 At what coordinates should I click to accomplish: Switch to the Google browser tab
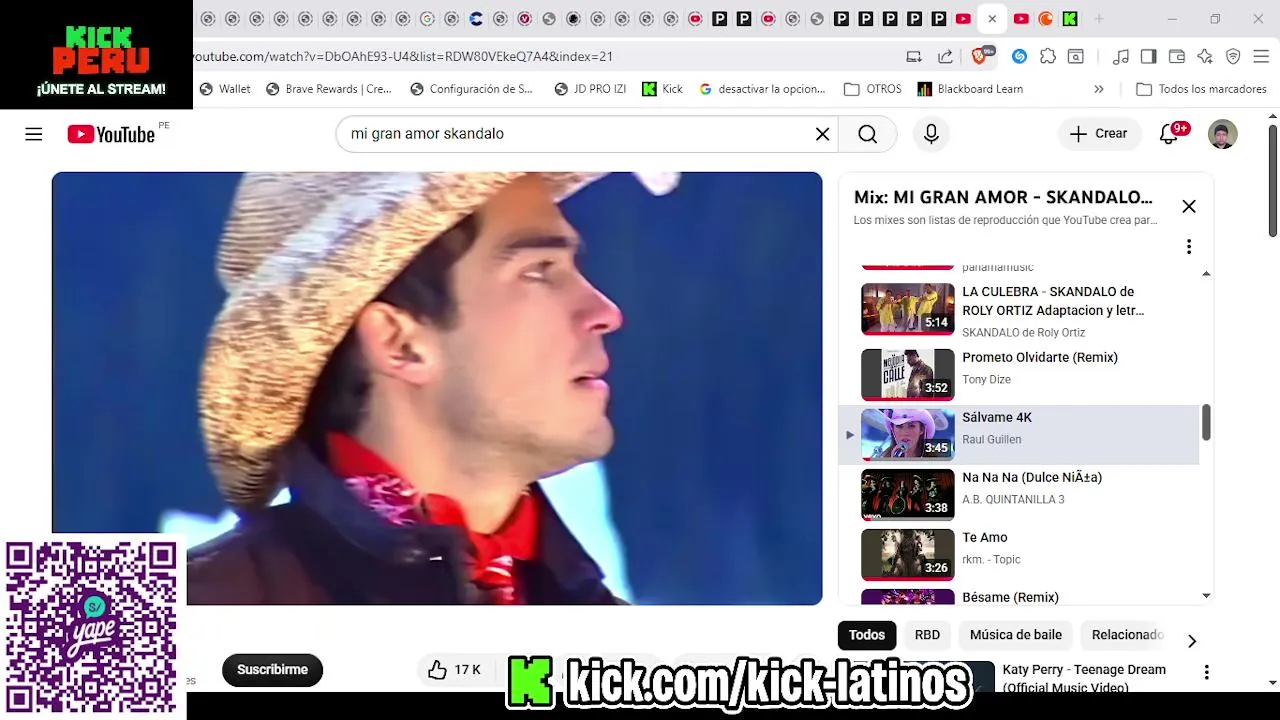click(x=427, y=19)
